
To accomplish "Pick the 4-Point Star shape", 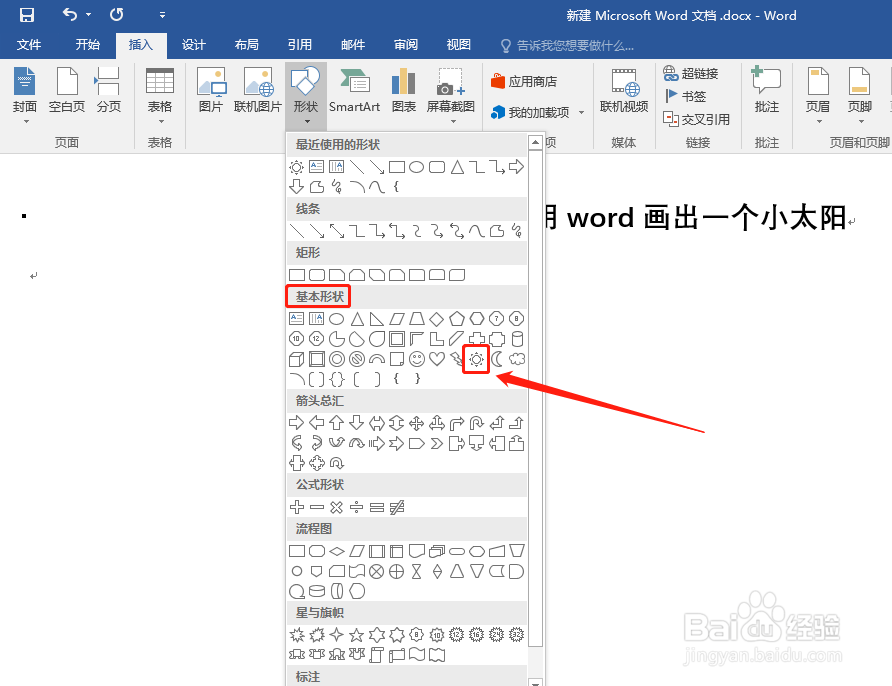I will tap(337, 635).
